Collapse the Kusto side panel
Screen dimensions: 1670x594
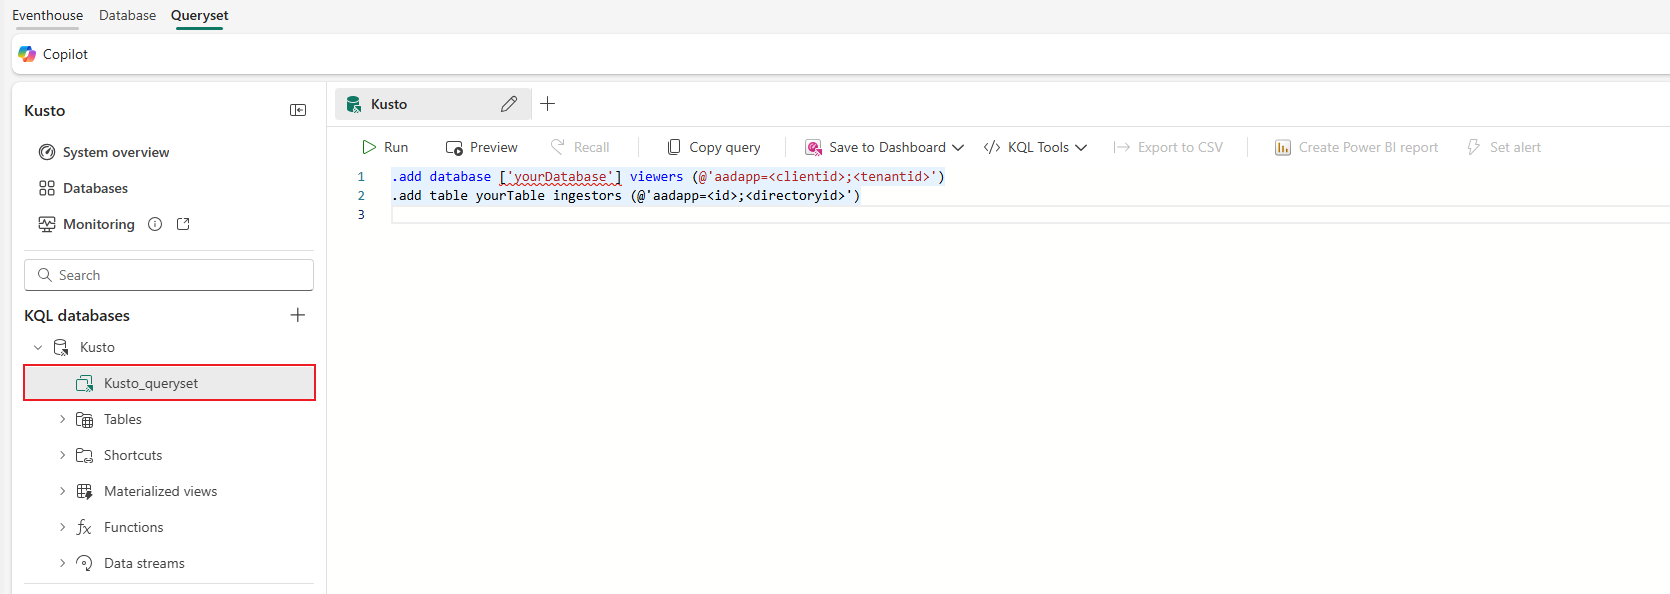point(298,110)
